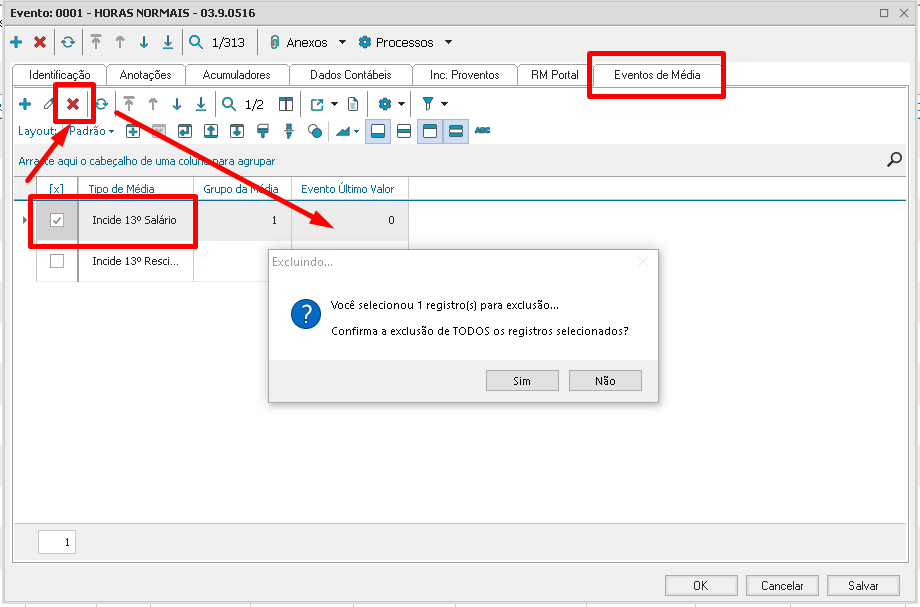Save new layout icon with plus
Viewport: 920px width, 607px height.
point(133,131)
